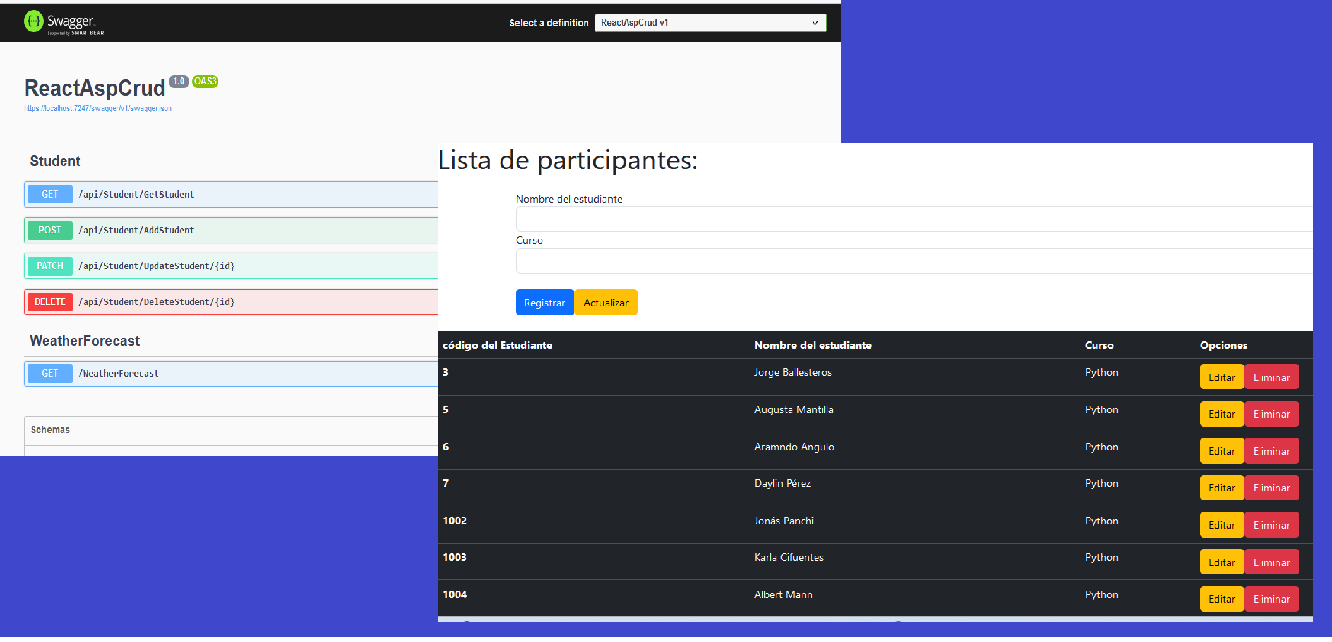Click the 'Lista de participantes:' heading
This screenshot has width=1332, height=642.
pos(568,160)
